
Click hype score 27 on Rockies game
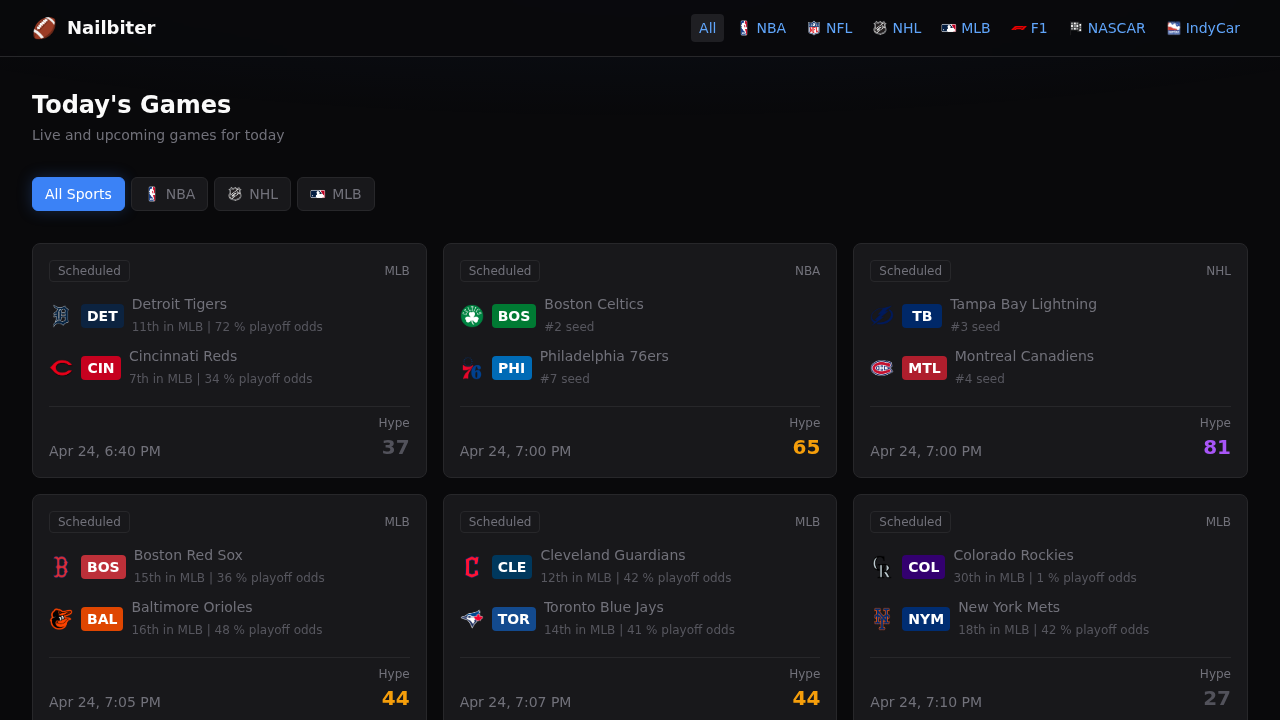(x=1217, y=698)
